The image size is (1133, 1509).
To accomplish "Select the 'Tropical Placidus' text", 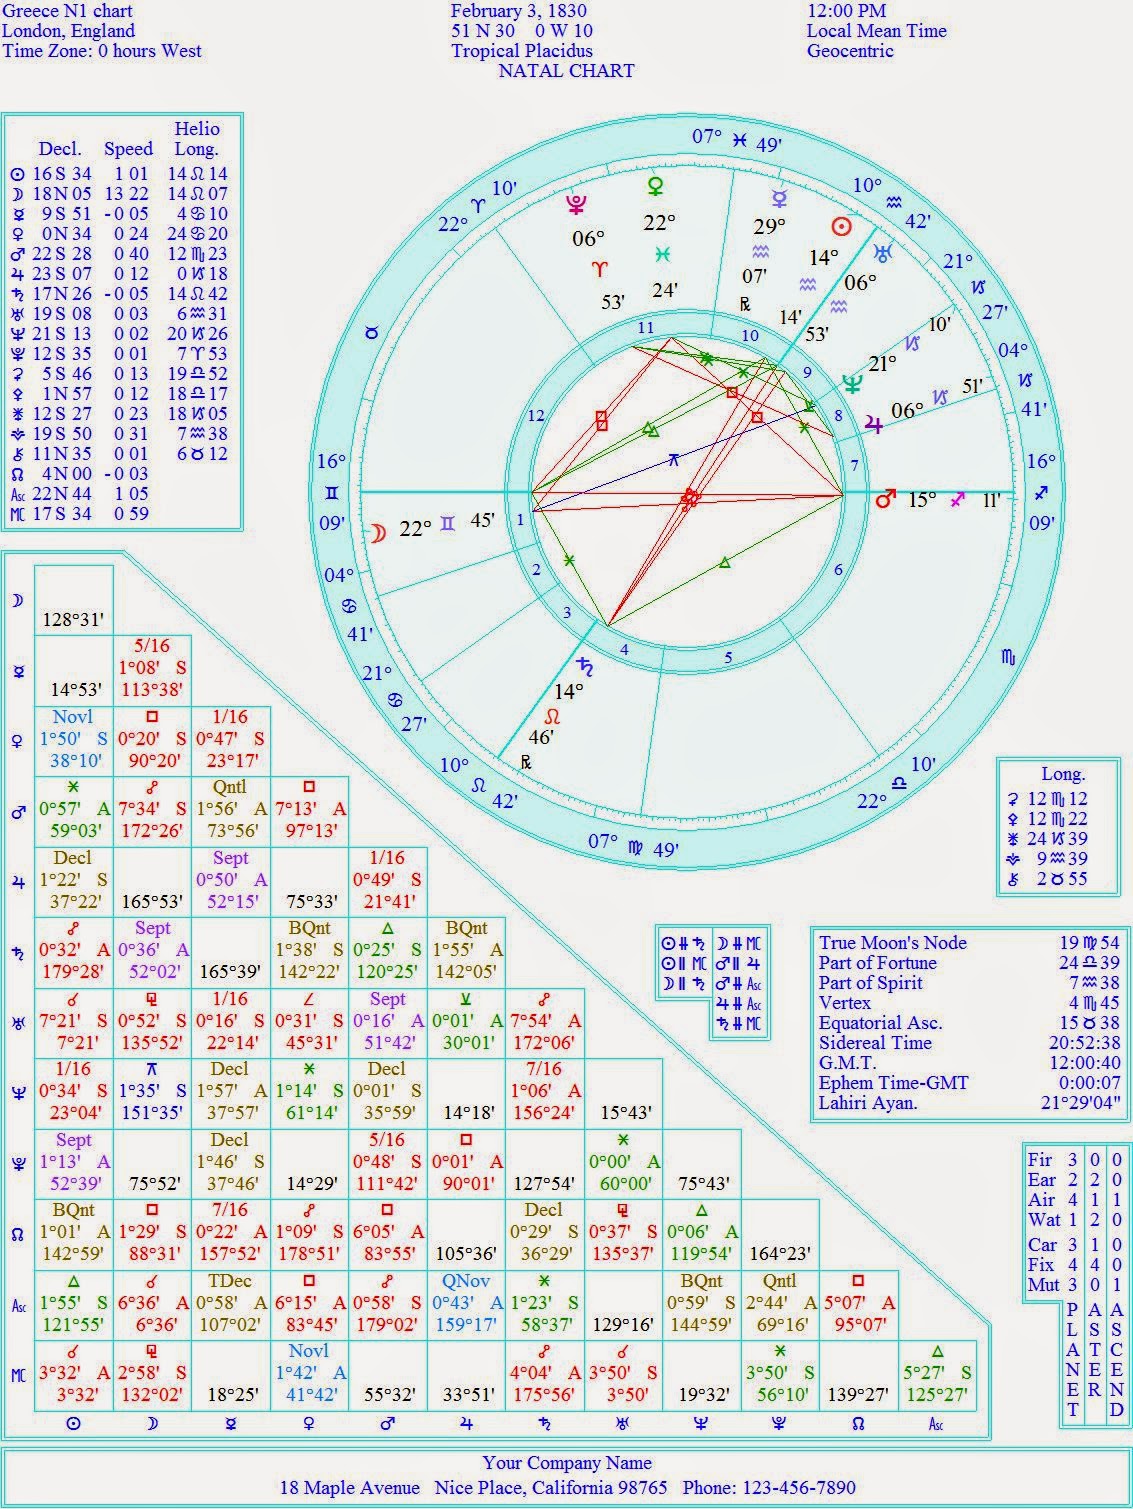I will click(522, 50).
